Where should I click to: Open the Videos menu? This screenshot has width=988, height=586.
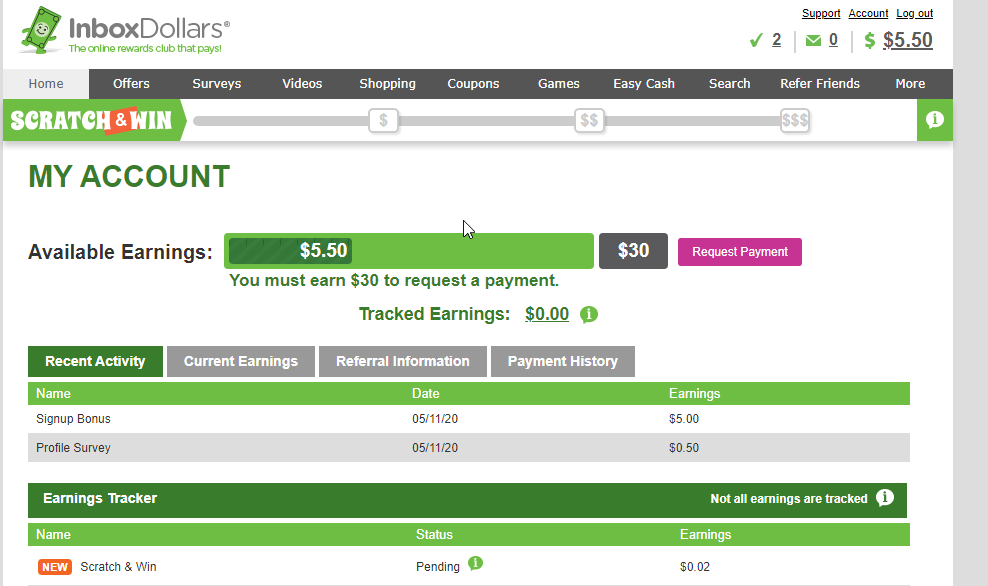click(302, 84)
